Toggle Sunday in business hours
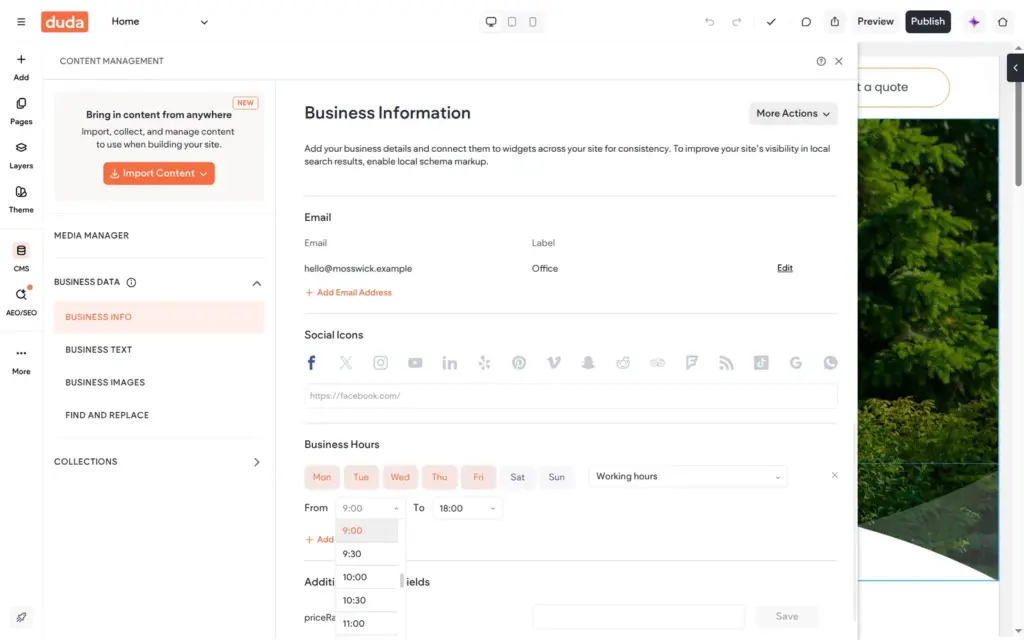 [556, 477]
